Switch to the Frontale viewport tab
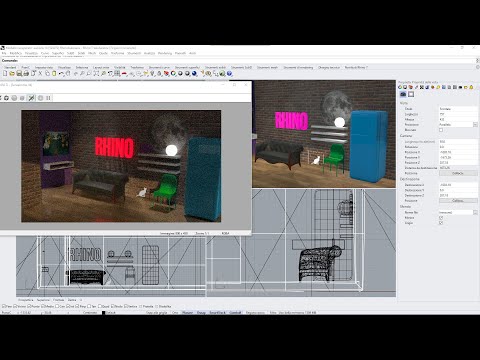480x360 pixels. [58, 300]
